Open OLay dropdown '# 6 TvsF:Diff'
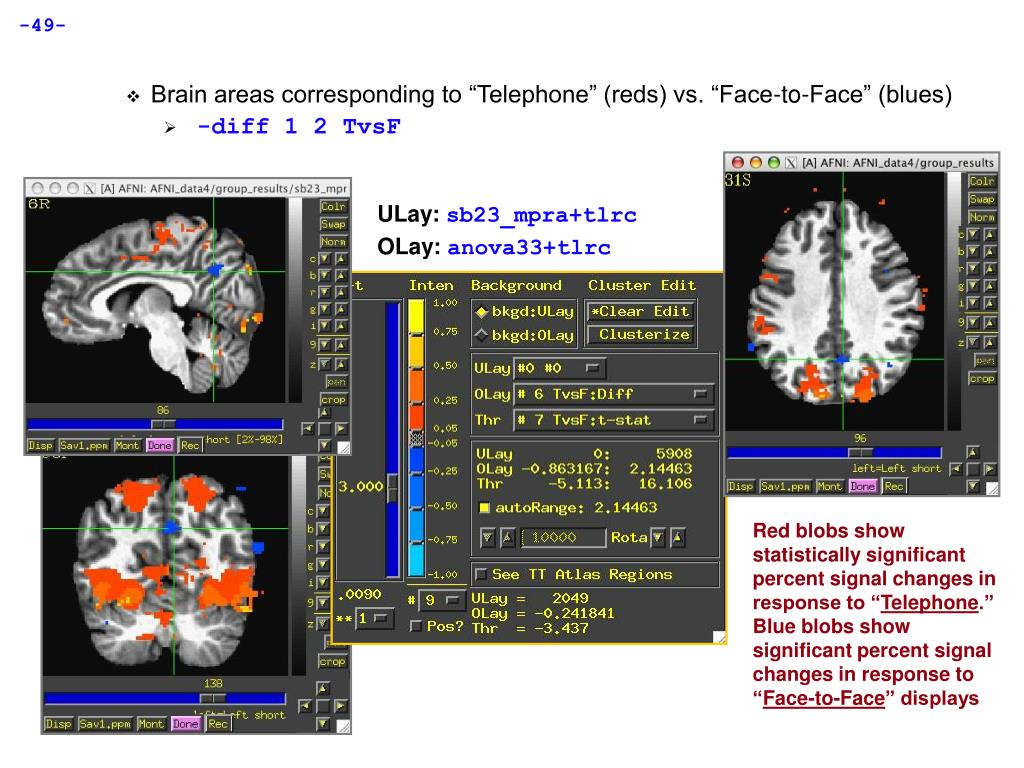The width and height of the screenshot is (1024, 768). pyautogui.click(x=613, y=394)
